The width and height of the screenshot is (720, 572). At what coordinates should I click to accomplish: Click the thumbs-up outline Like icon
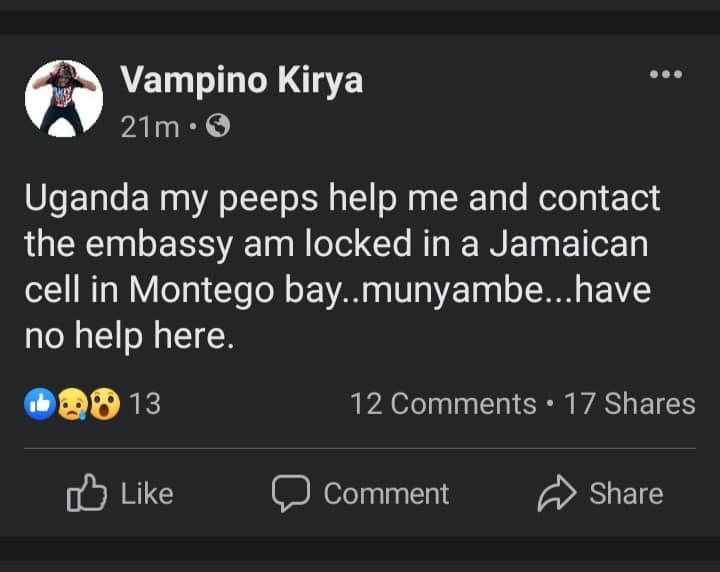86,494
